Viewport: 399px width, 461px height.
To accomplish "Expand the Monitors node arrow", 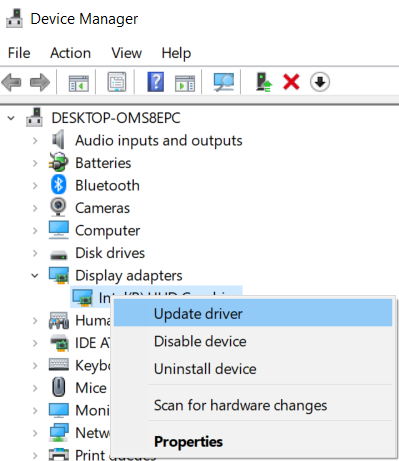I will coord(35,411).
